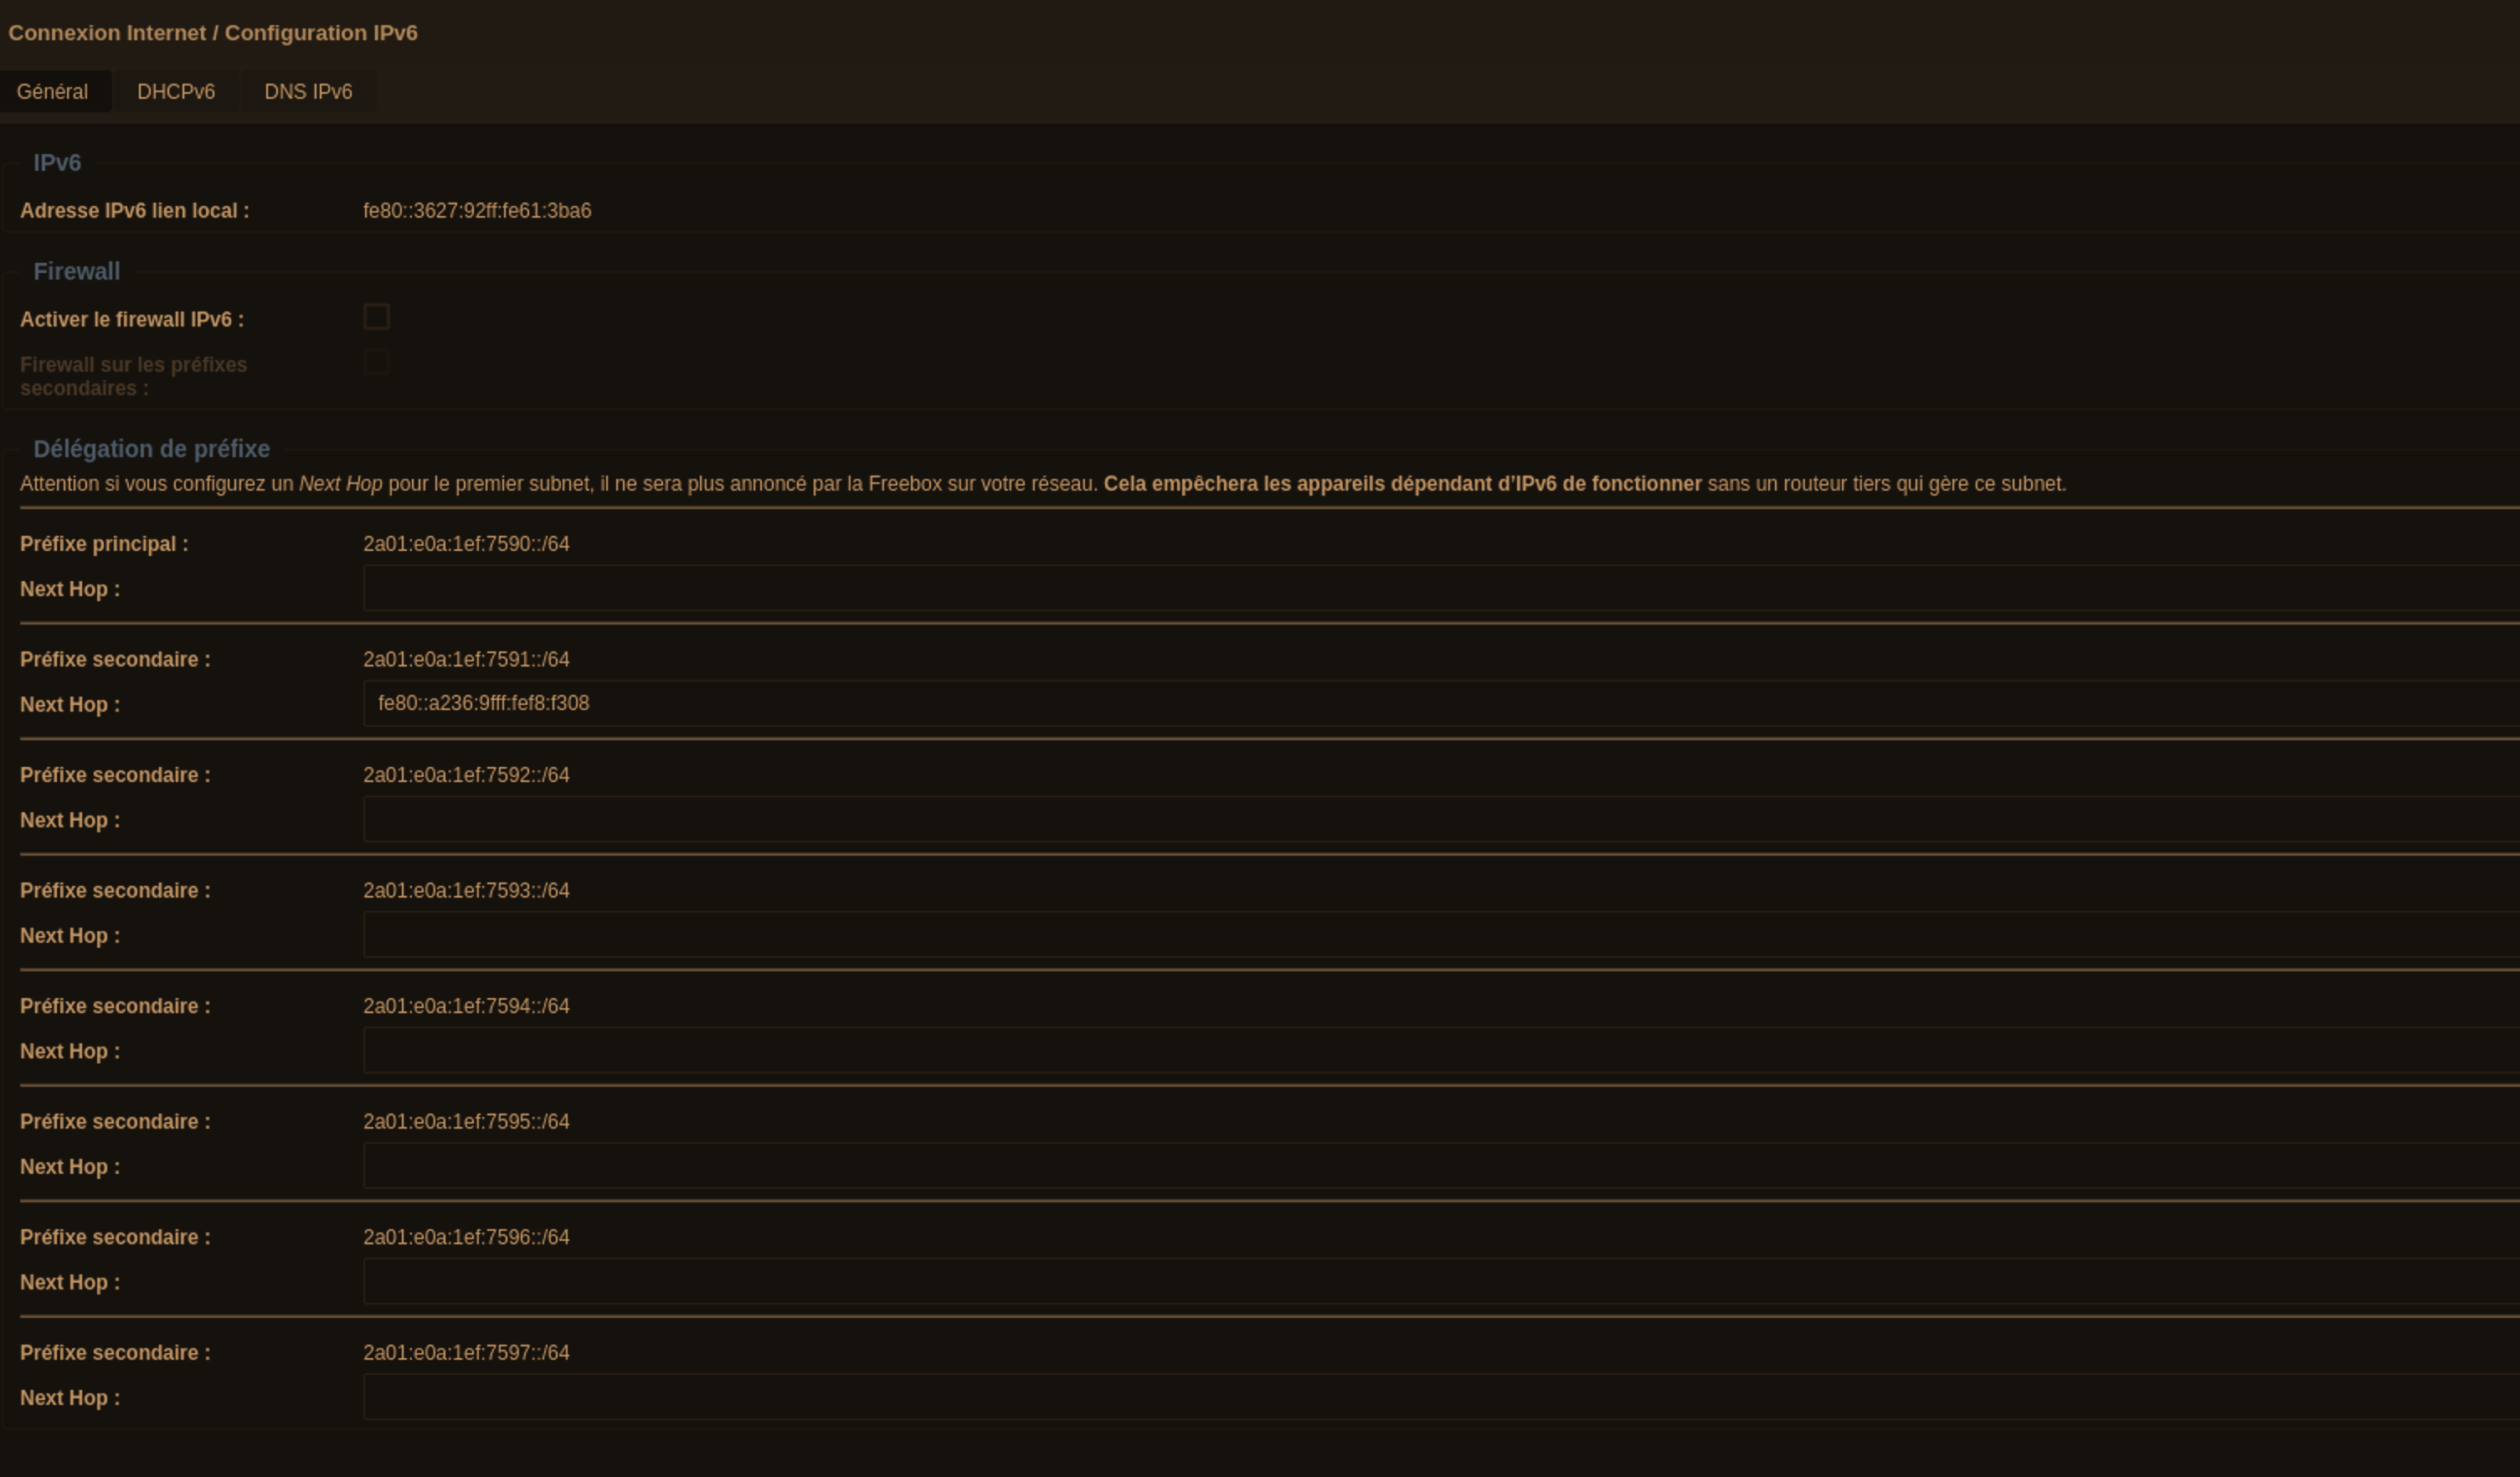Click the IPv6 section heading
Viewport: 2520px width, 1477px height.
pyautogui.click(x=57, y=163)
